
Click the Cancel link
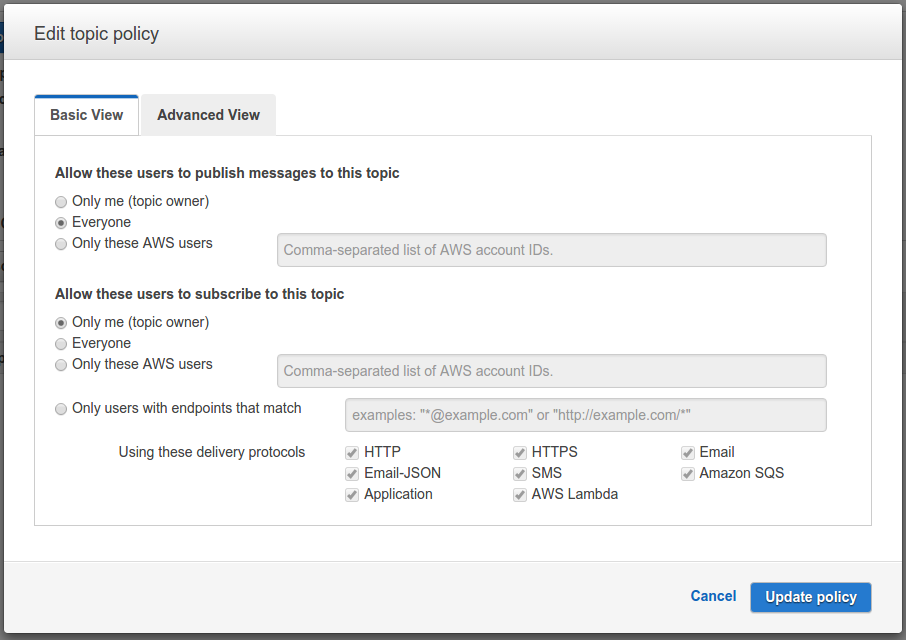[x=713, y=596]
